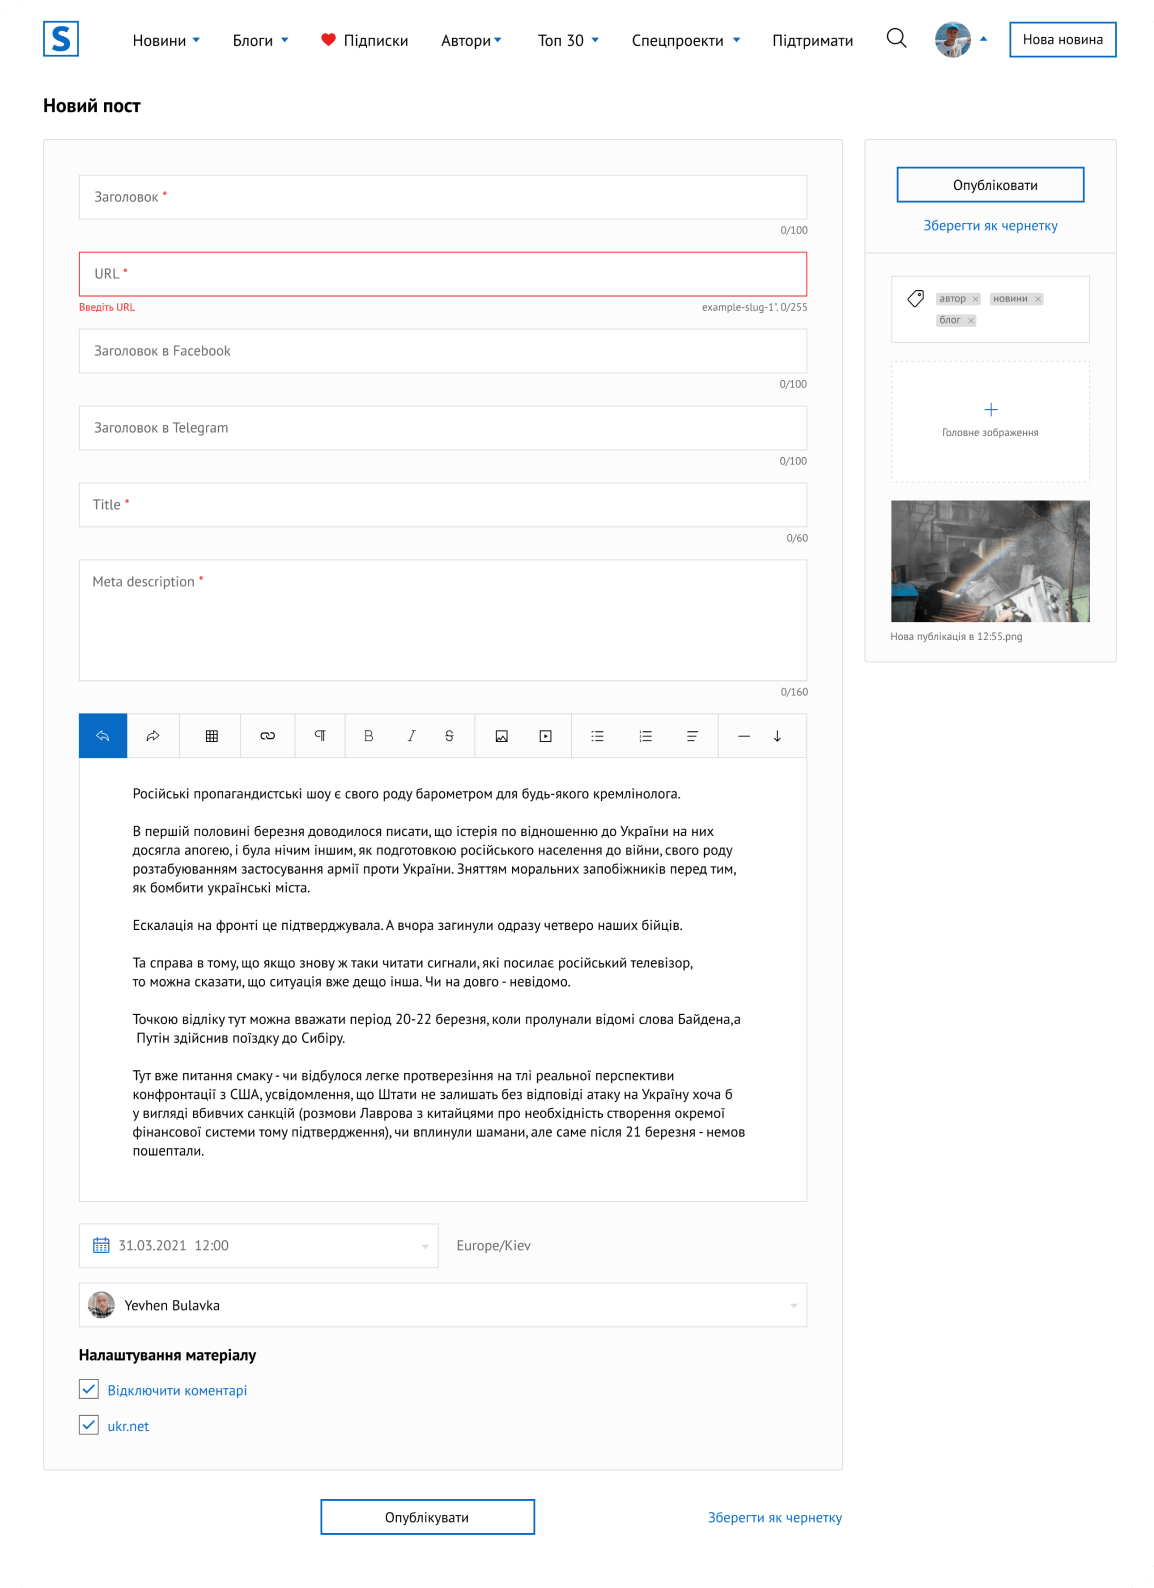Open the author Yevhen Bulavka dropdown

[794, 1306]
